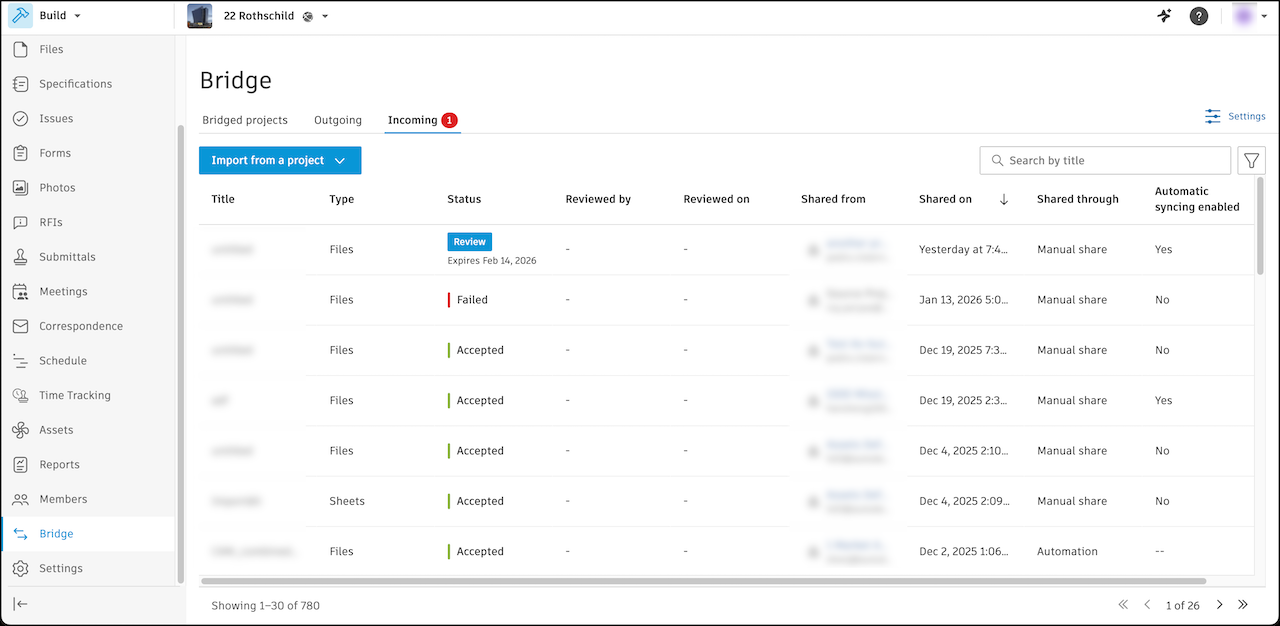The width and height of the screenshot is (1280, 626).
Task: Open the Assets section
Action: pyautogui.click(x=58, y=429)
